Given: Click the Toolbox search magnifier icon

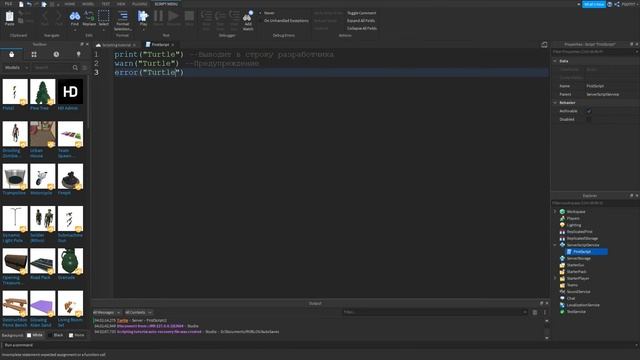Looking at the screenshot, I should point(75,68).
